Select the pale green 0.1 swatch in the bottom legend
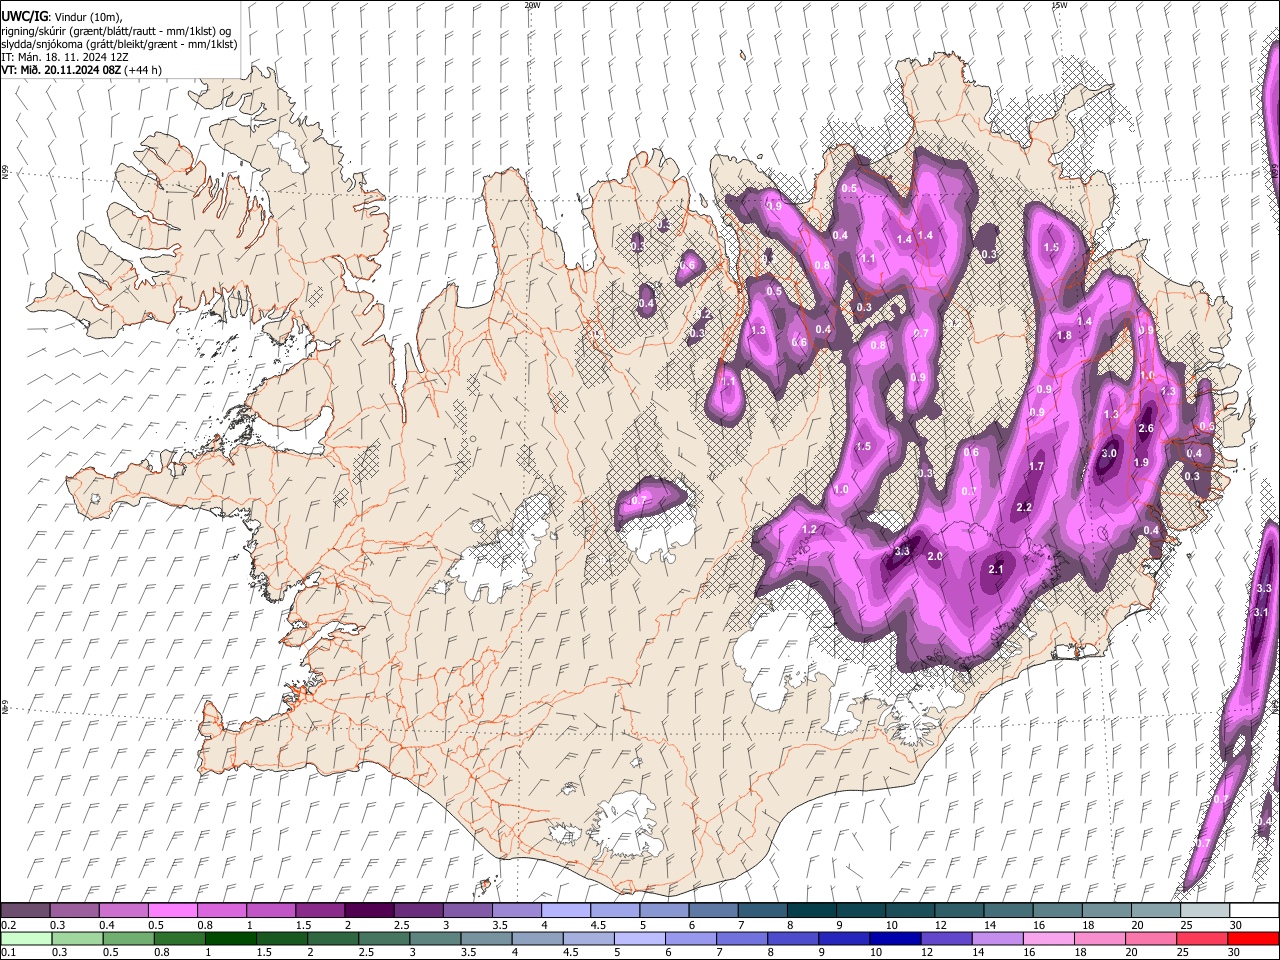This screenshot has width=1280, height=960. [x=26, y=938]
